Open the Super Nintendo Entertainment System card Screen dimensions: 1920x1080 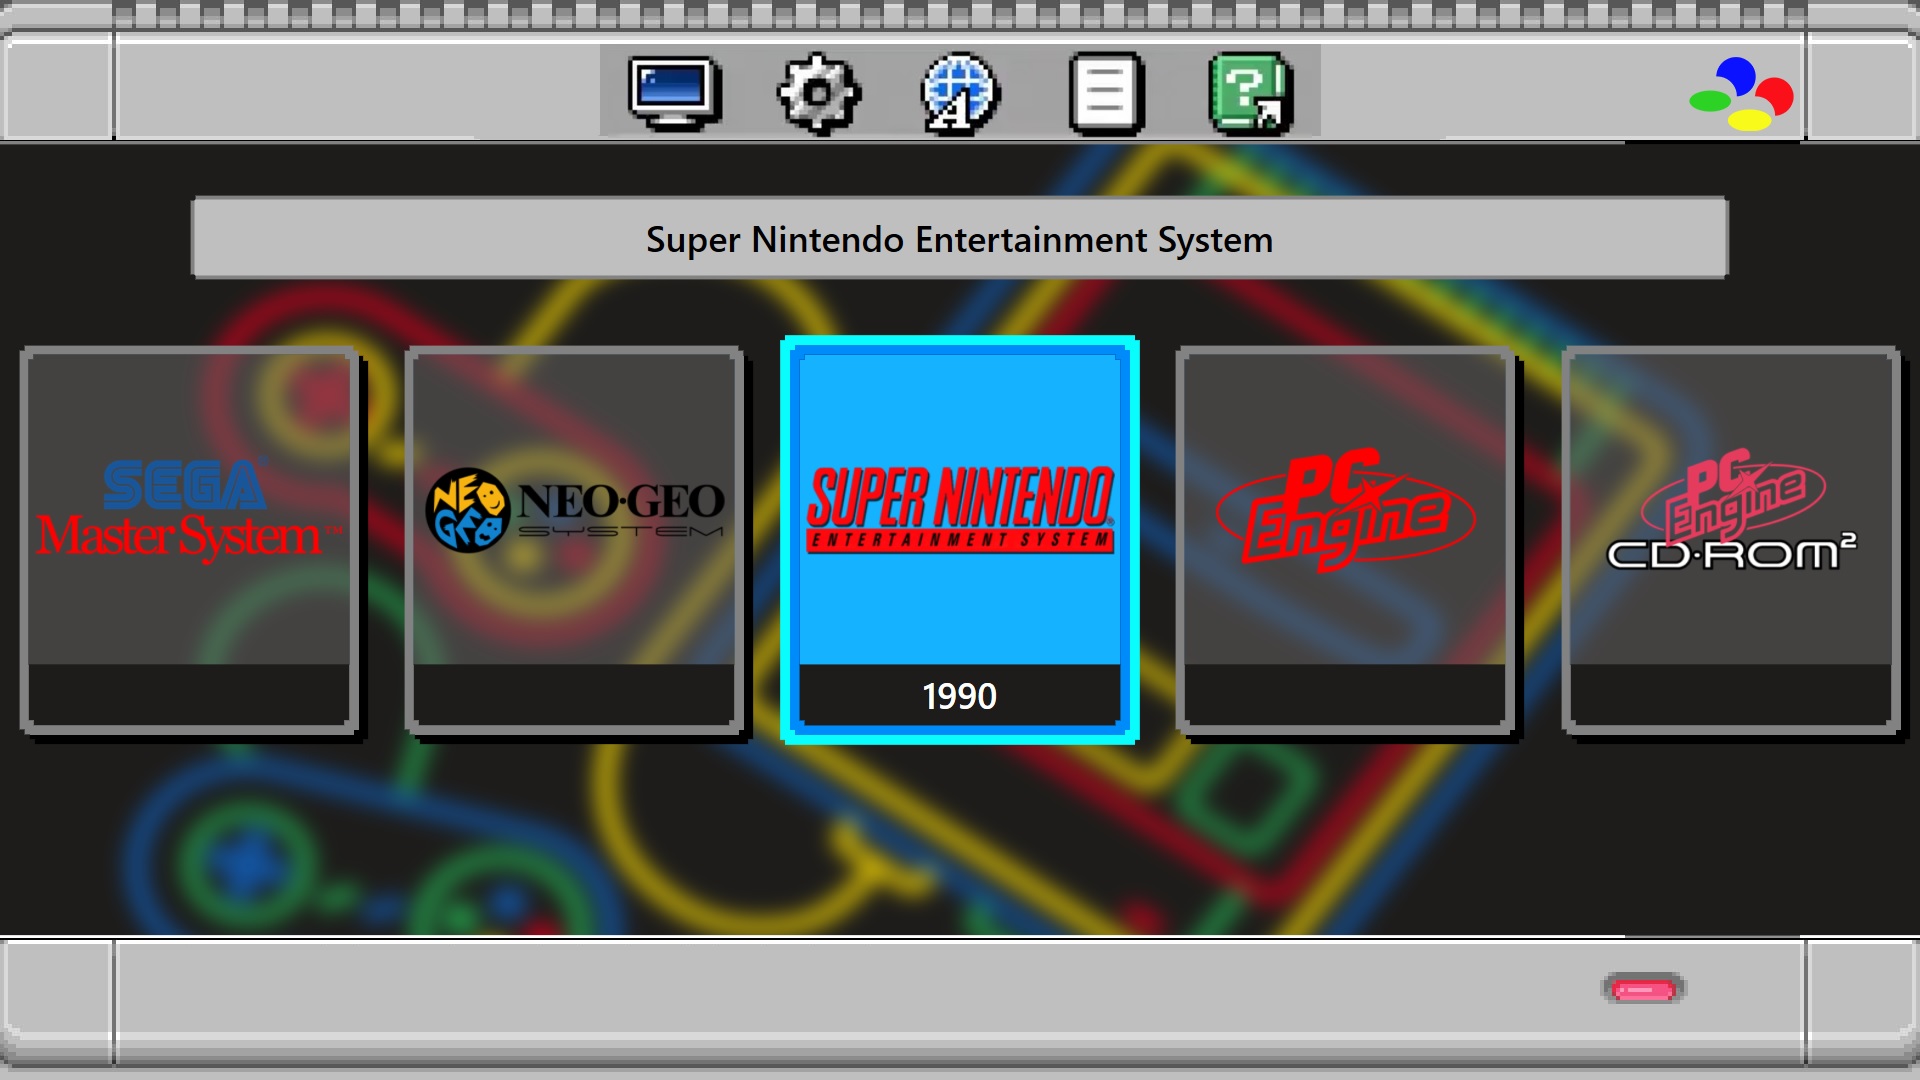[960, 540]
